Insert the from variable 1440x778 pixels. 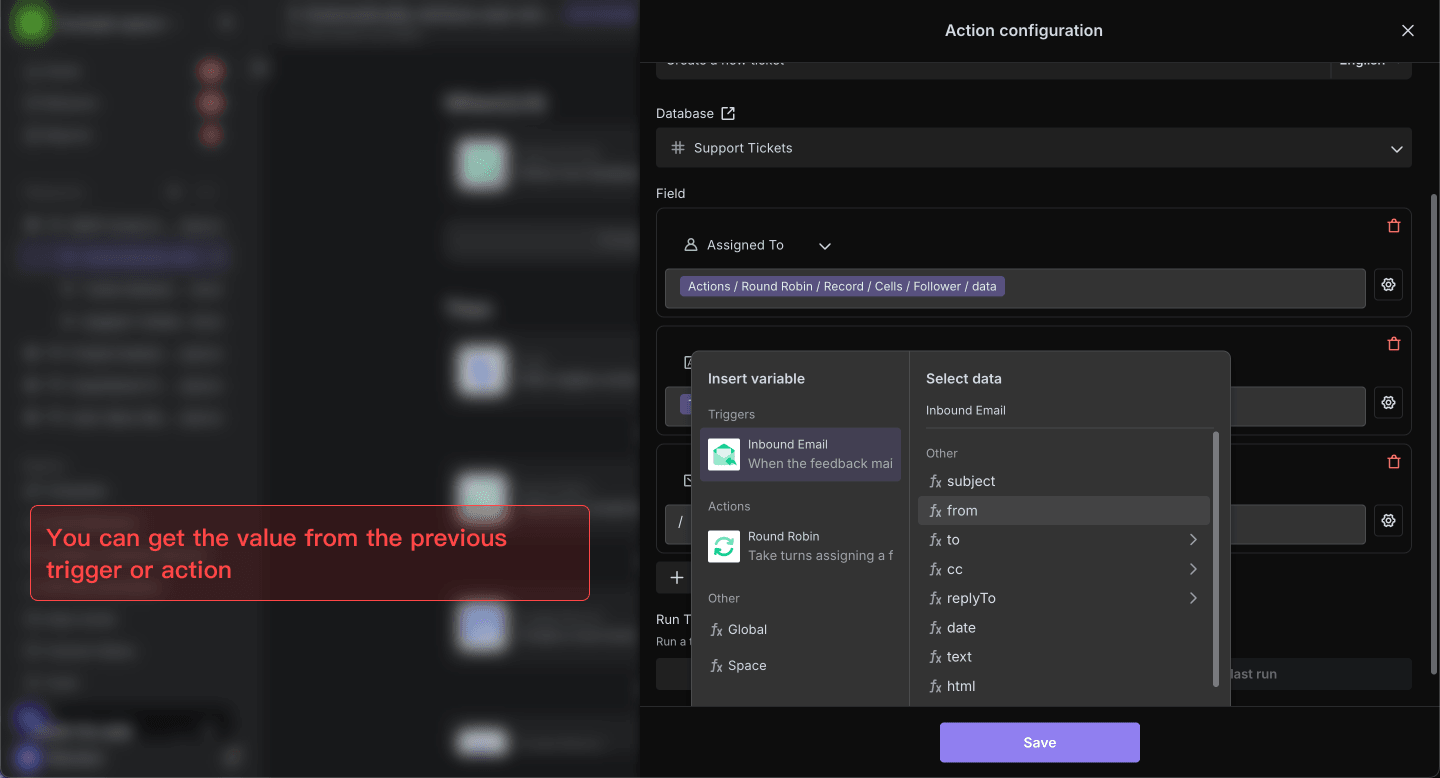tap(1064, 511)
